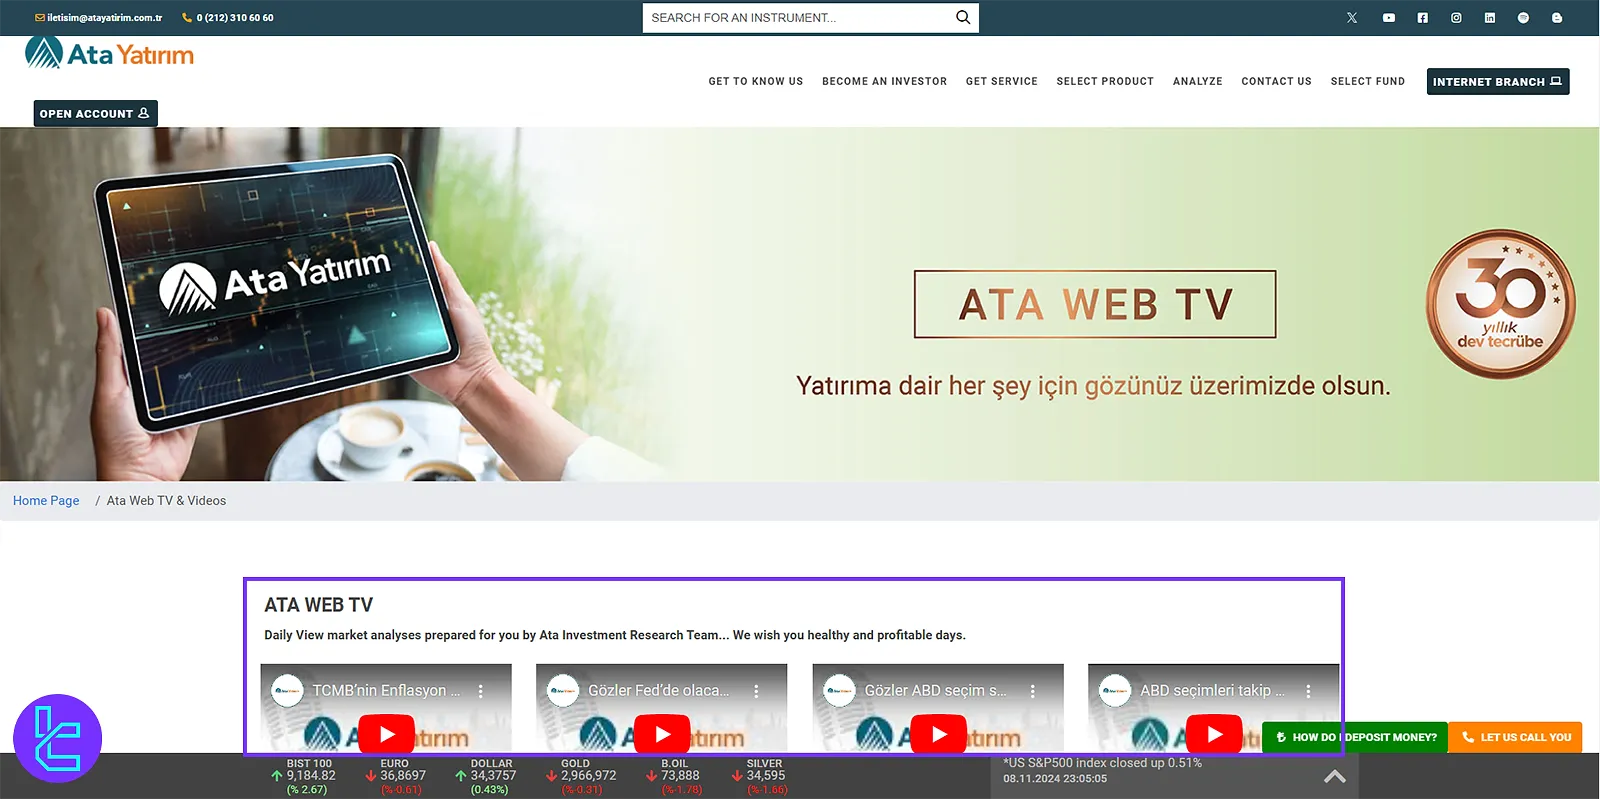
Task: Click the SILVER ticker value 34,595
Action: pos(766,776)
